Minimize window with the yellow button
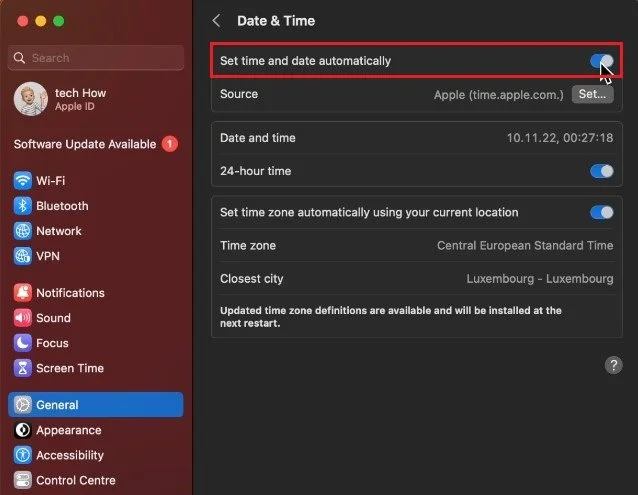The width and height of the screenshot is (638, 495). (x=41, y=21)
